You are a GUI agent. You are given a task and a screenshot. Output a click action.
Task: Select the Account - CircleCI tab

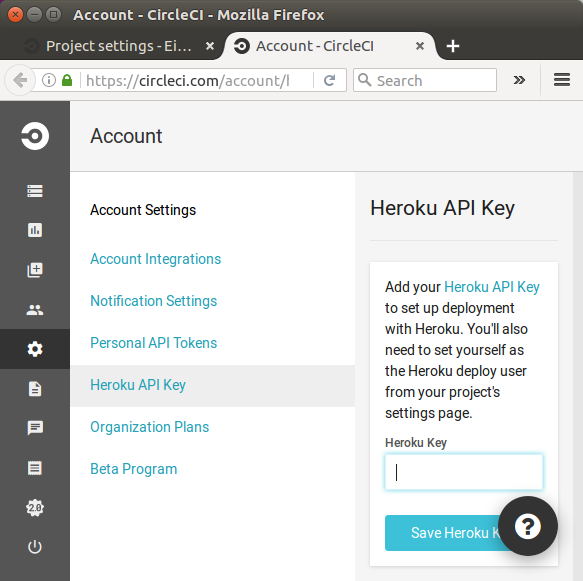click(x=329, y=46)
